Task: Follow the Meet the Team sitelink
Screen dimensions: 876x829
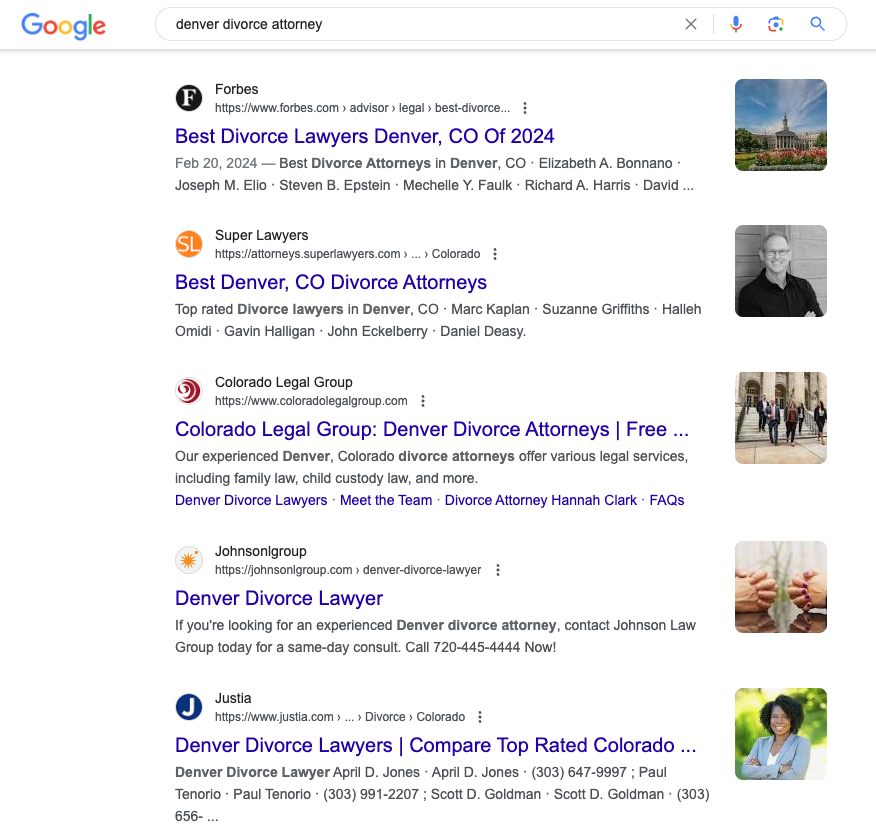Action: [386, 501]
